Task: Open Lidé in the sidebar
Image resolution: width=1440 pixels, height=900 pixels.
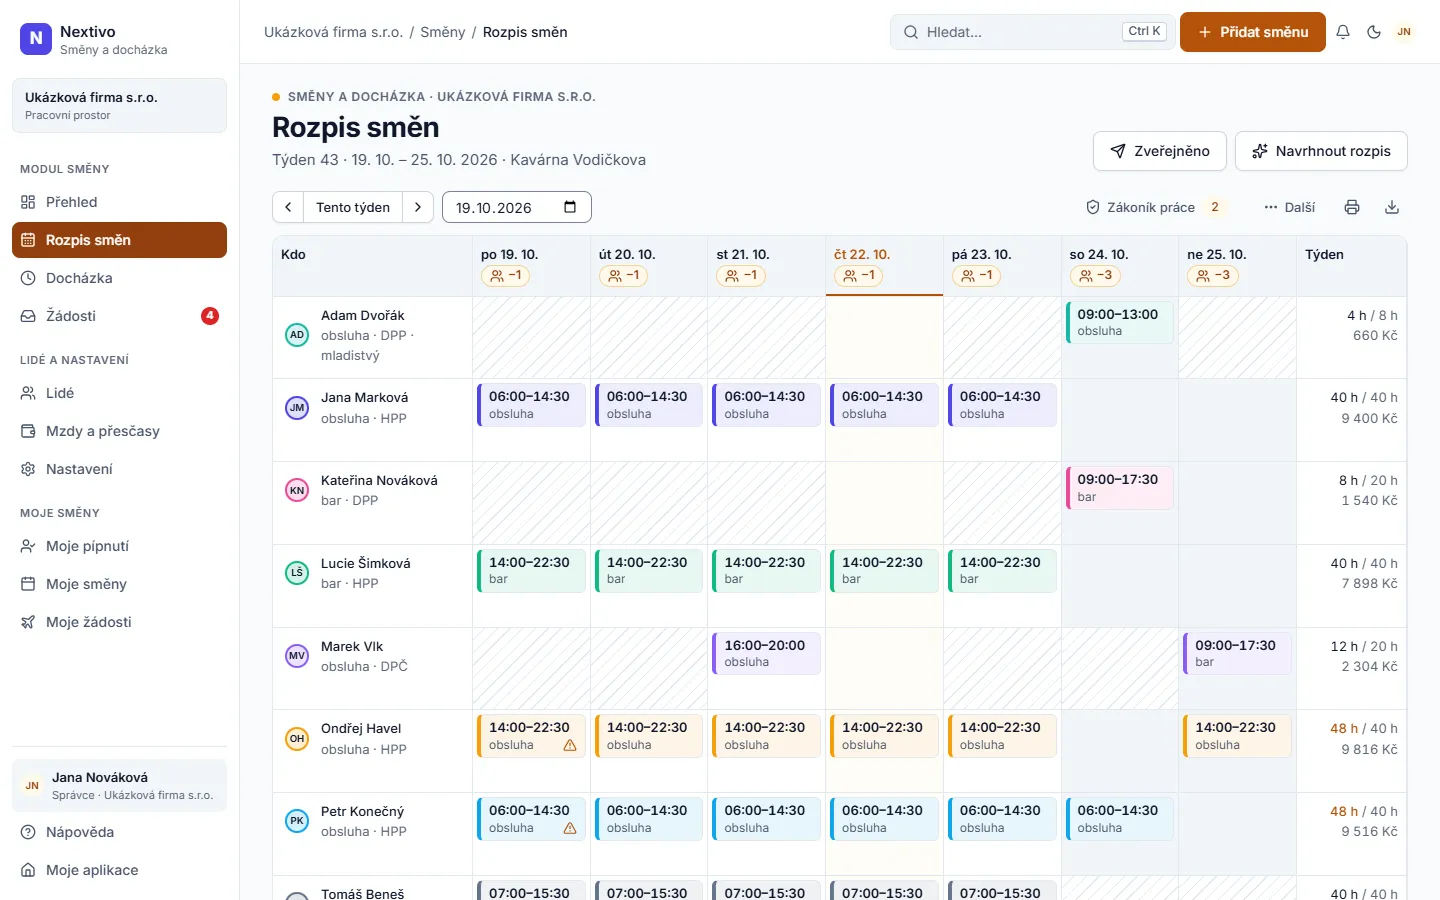Action: (x=119, y=393)
